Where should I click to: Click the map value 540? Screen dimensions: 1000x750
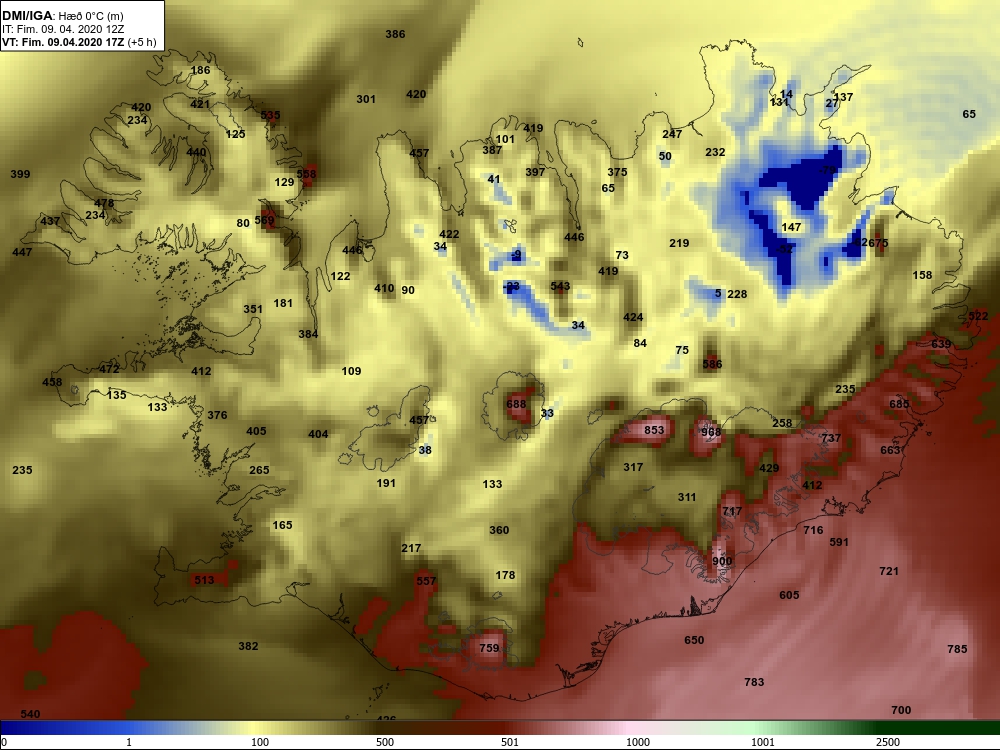(31, 714)
